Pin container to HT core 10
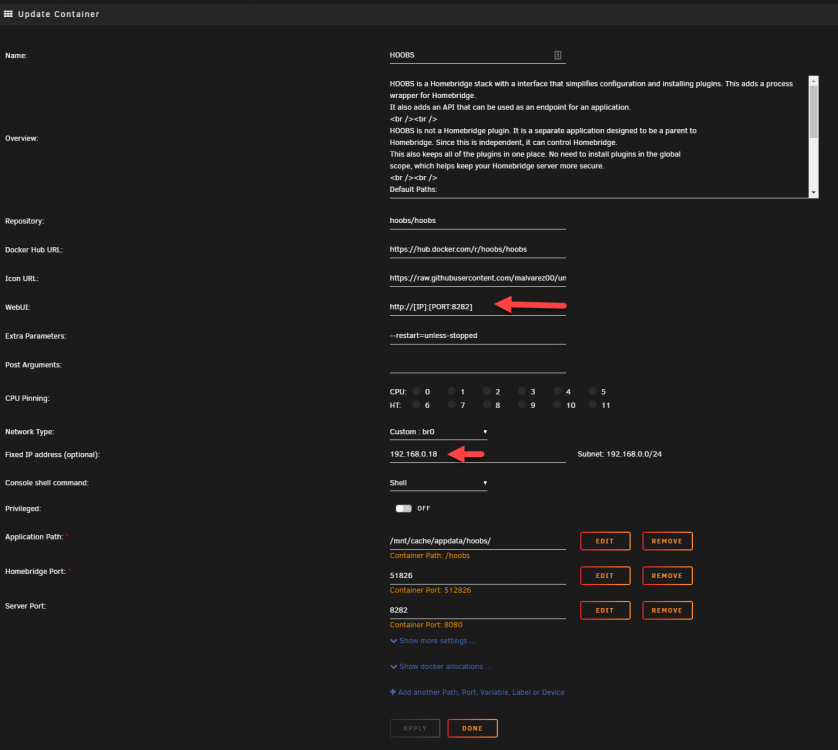Image resolution: width=838 pixels, height=750 pixels. [x=557, y=405]
